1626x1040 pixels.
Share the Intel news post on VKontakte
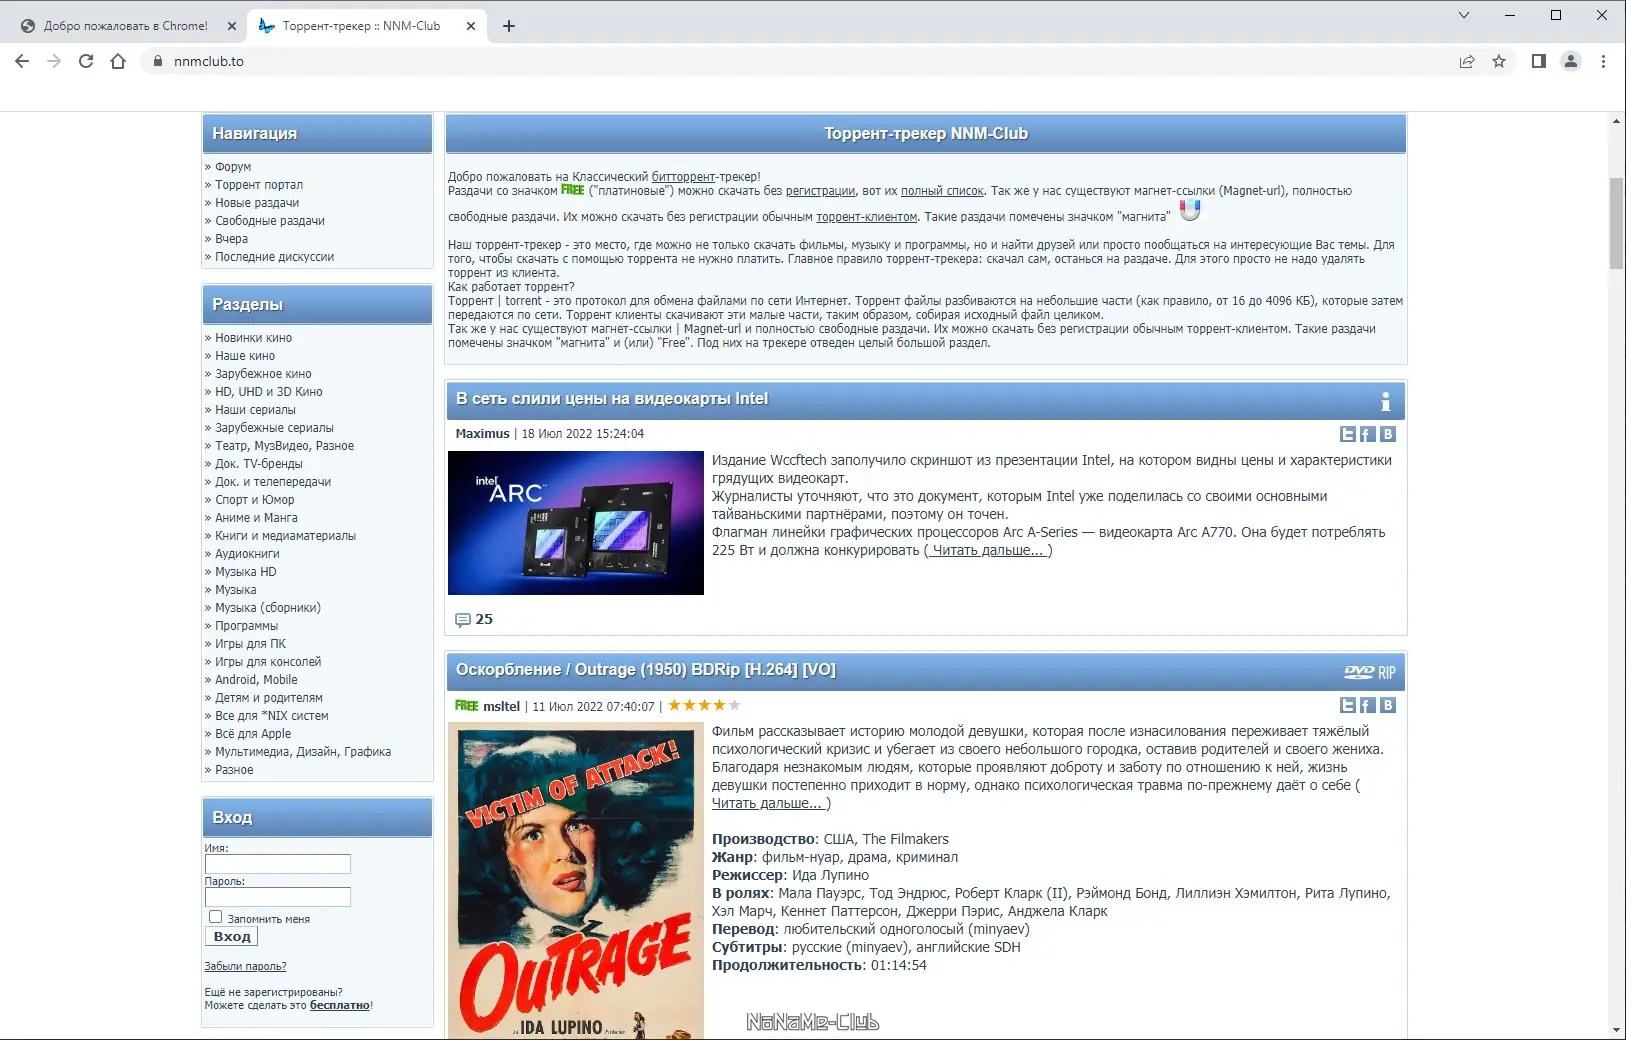pos(1388,434)
